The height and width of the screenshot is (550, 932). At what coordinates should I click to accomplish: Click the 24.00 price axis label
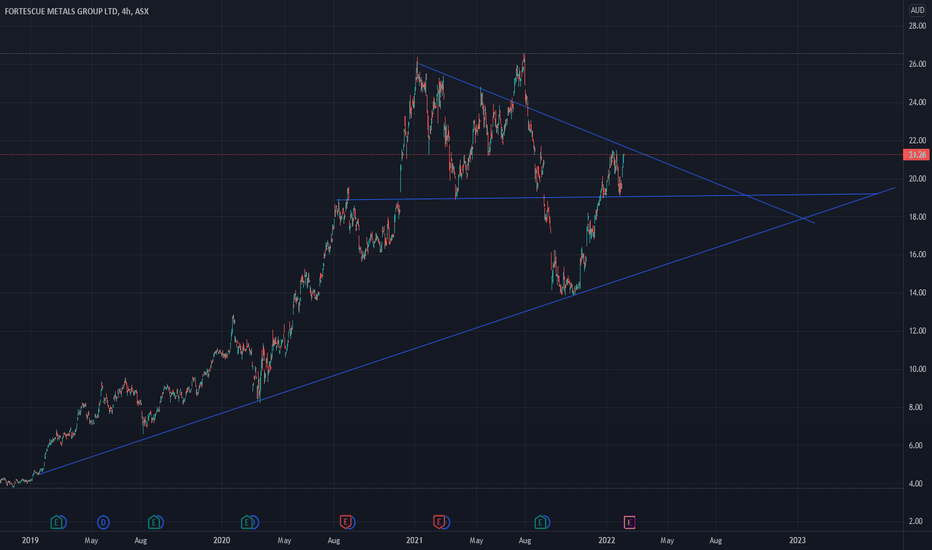[917, 102]
